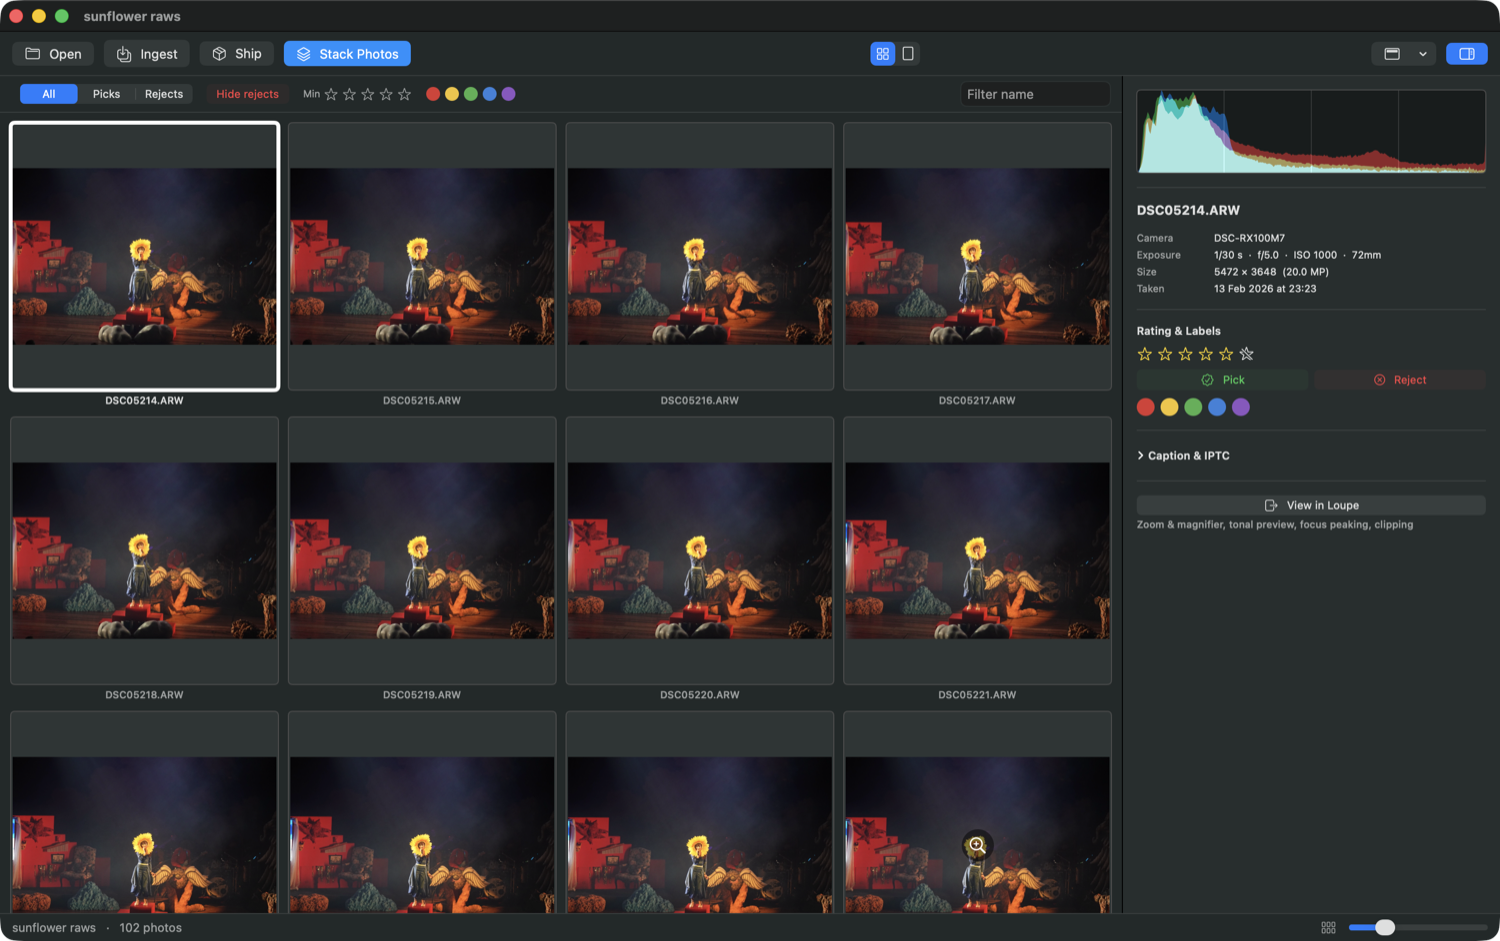Open the layout dropdown chevron
Image resolution: width=1500 pixels, height=941 pixels.
[1423, 54]
